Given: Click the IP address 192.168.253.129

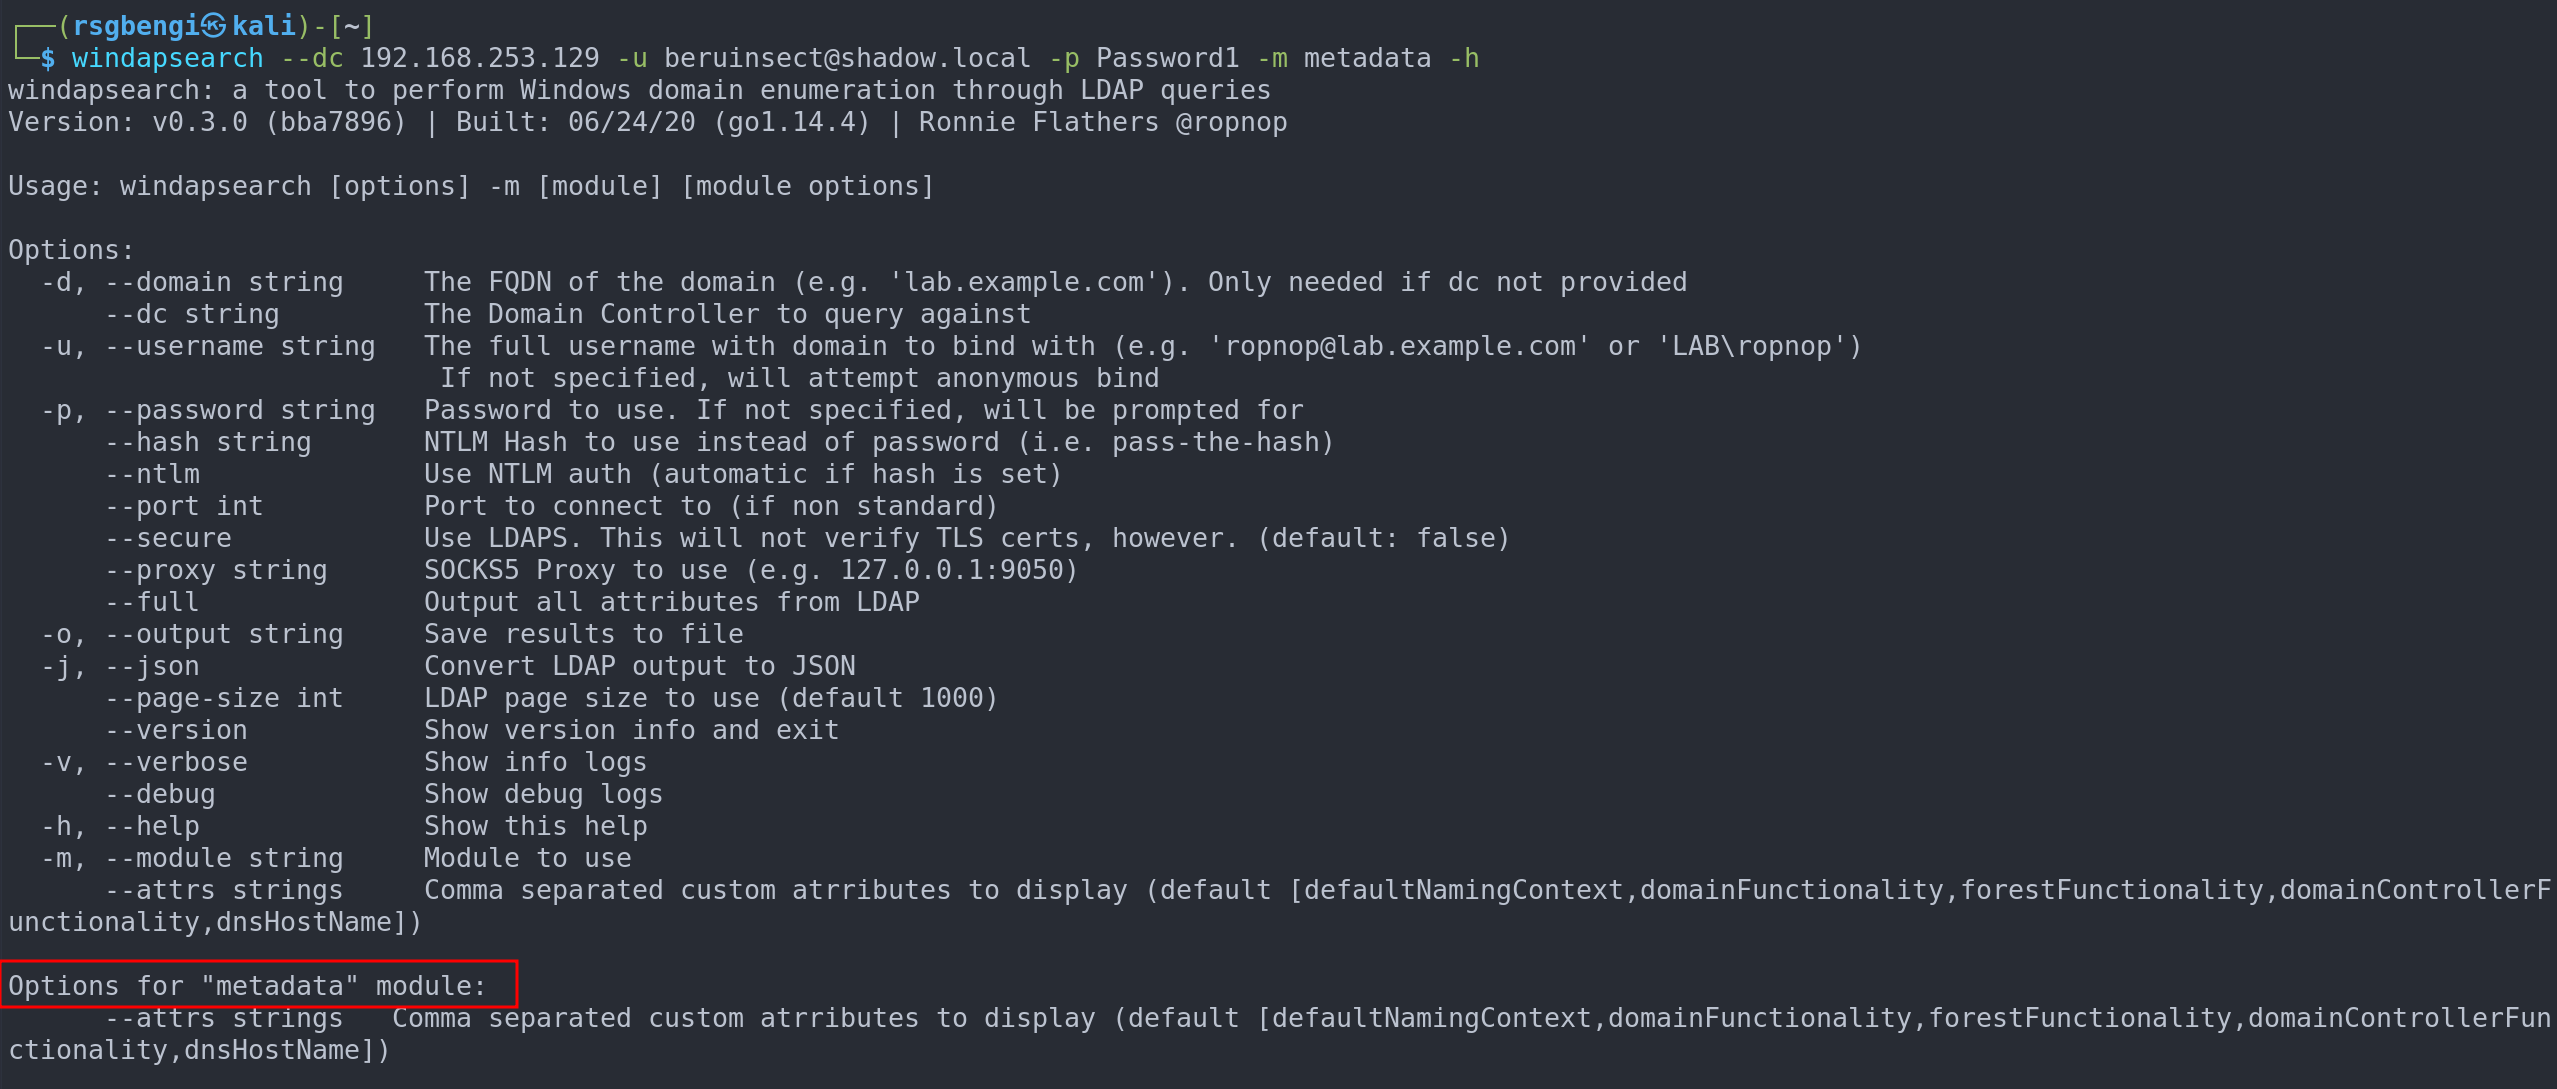Looking at the screenshot, I should [479, 58].
